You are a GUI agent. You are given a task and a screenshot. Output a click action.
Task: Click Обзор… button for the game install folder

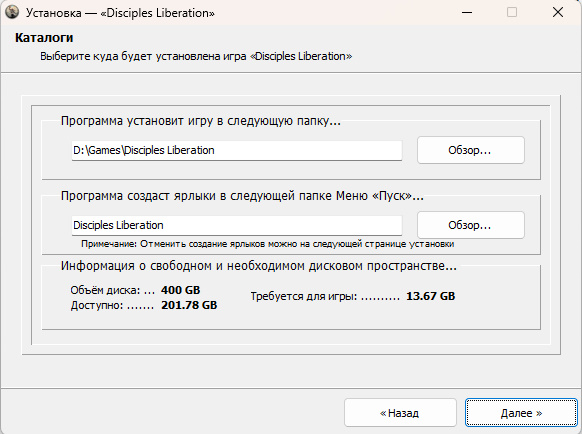tap(471, 150)
